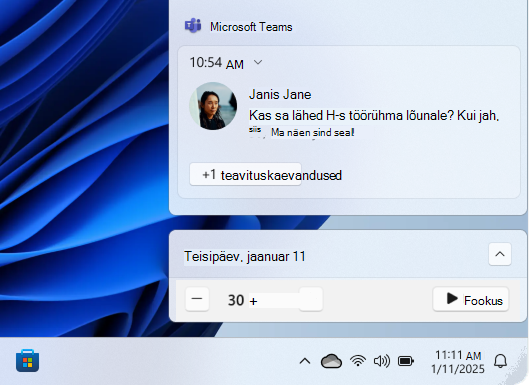Click the 10:54 AM notification timestamp
This screenshot has height=385, width=529.
[x=217, y=63]
